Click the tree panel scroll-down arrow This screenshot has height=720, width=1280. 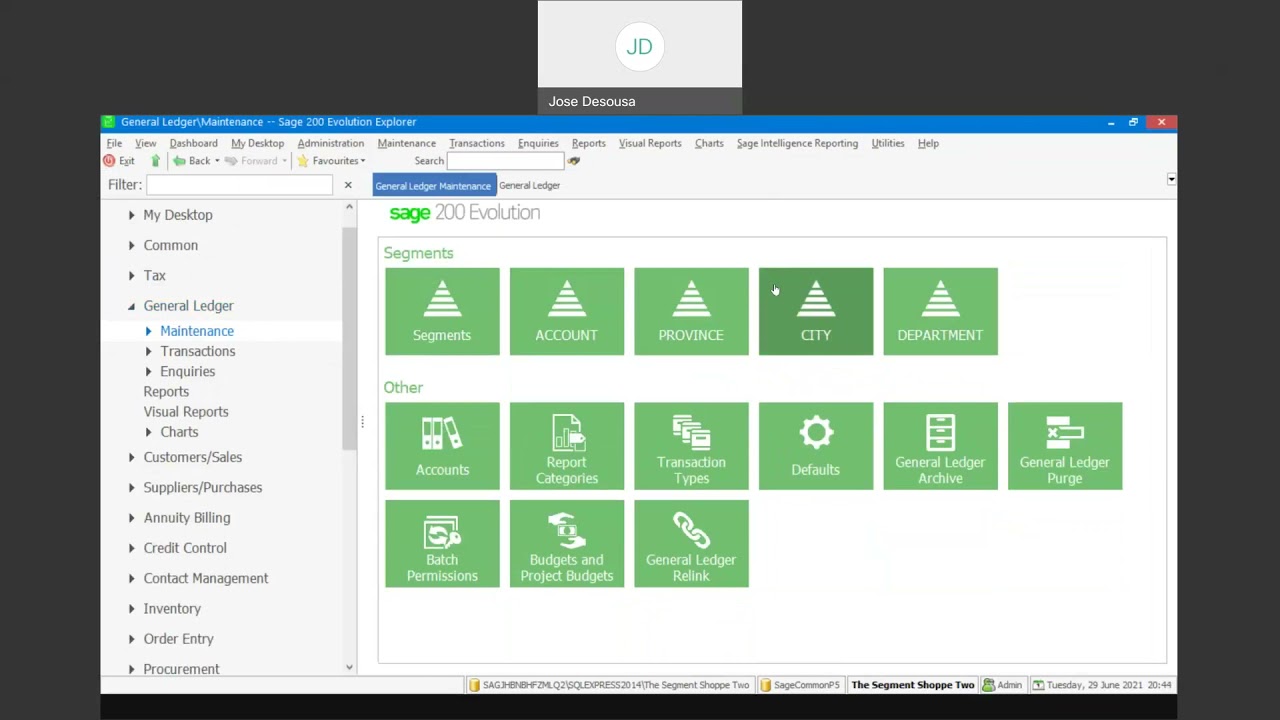[349, 667]
